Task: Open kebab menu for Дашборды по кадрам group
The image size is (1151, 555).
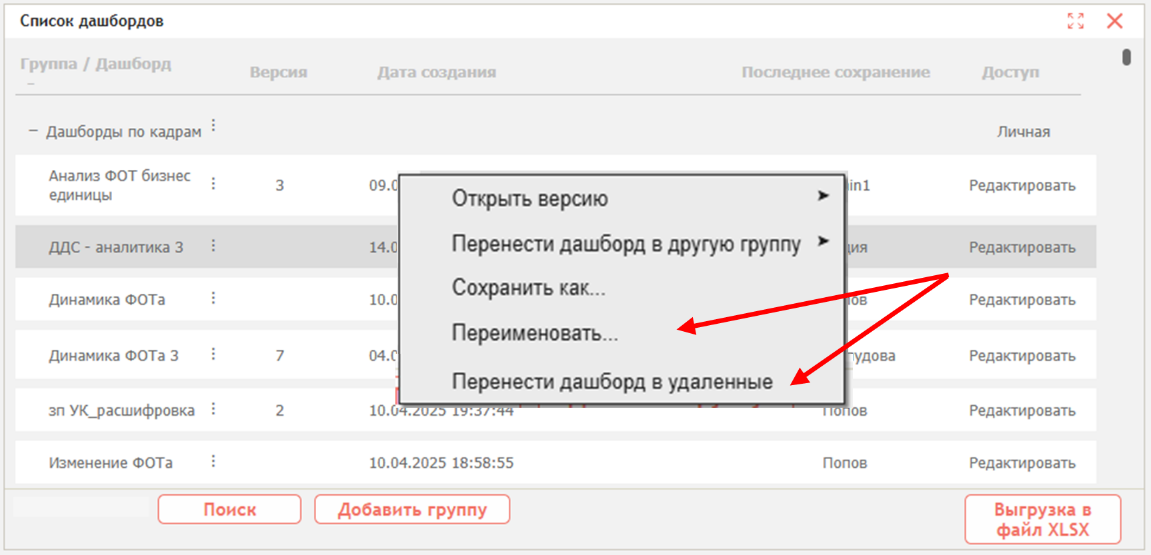Action: coord(214,126)
